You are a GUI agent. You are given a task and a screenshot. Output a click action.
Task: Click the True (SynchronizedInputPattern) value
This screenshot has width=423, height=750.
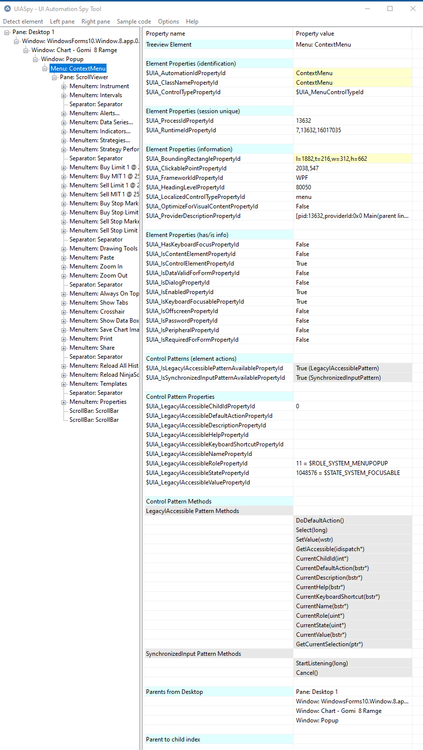(352, 378)
